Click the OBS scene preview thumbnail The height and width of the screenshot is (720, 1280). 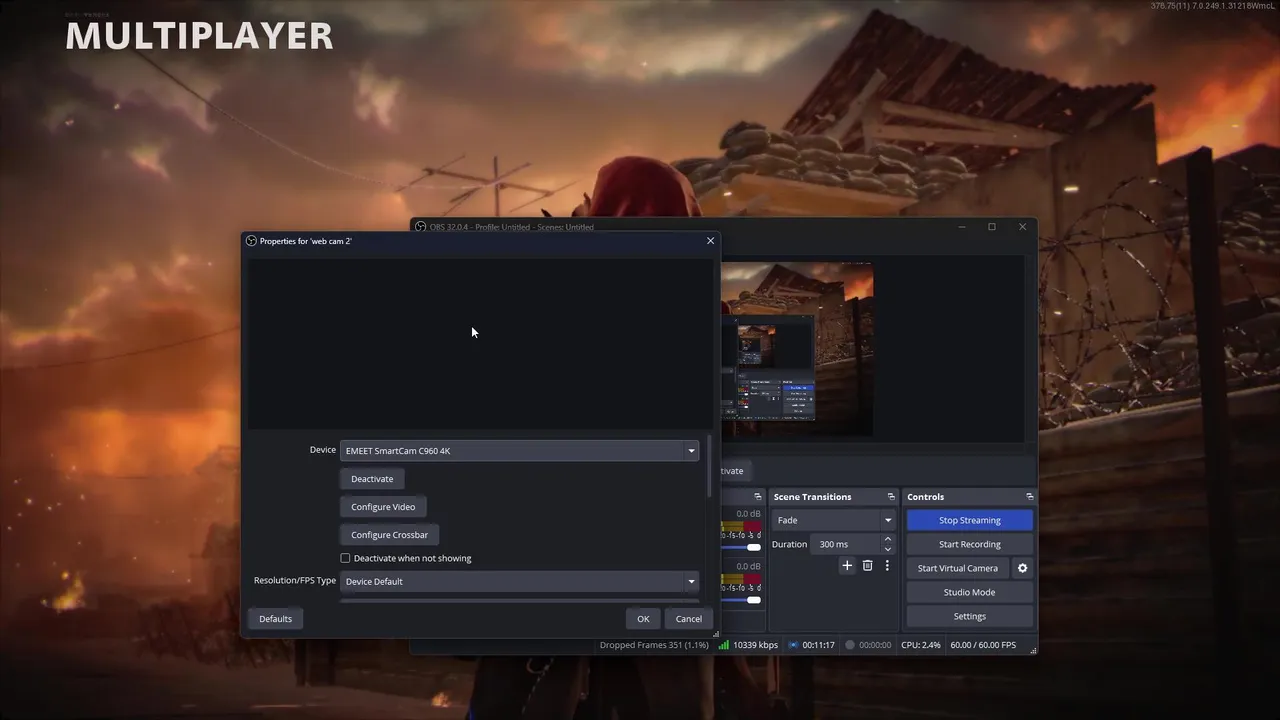pos(797,349)
